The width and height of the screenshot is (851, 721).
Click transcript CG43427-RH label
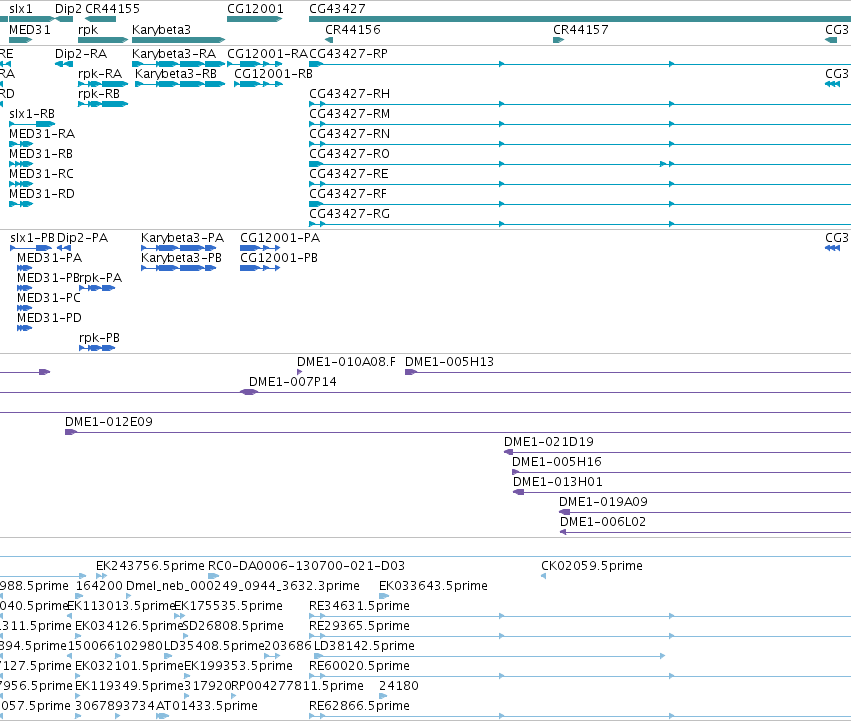(x=350, y=94)
